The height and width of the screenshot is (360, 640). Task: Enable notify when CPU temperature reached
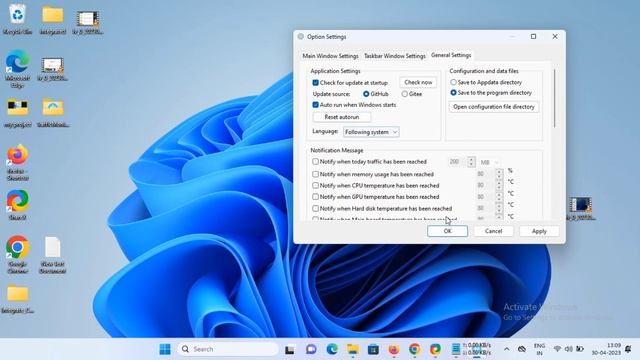(x=316, y=186)
